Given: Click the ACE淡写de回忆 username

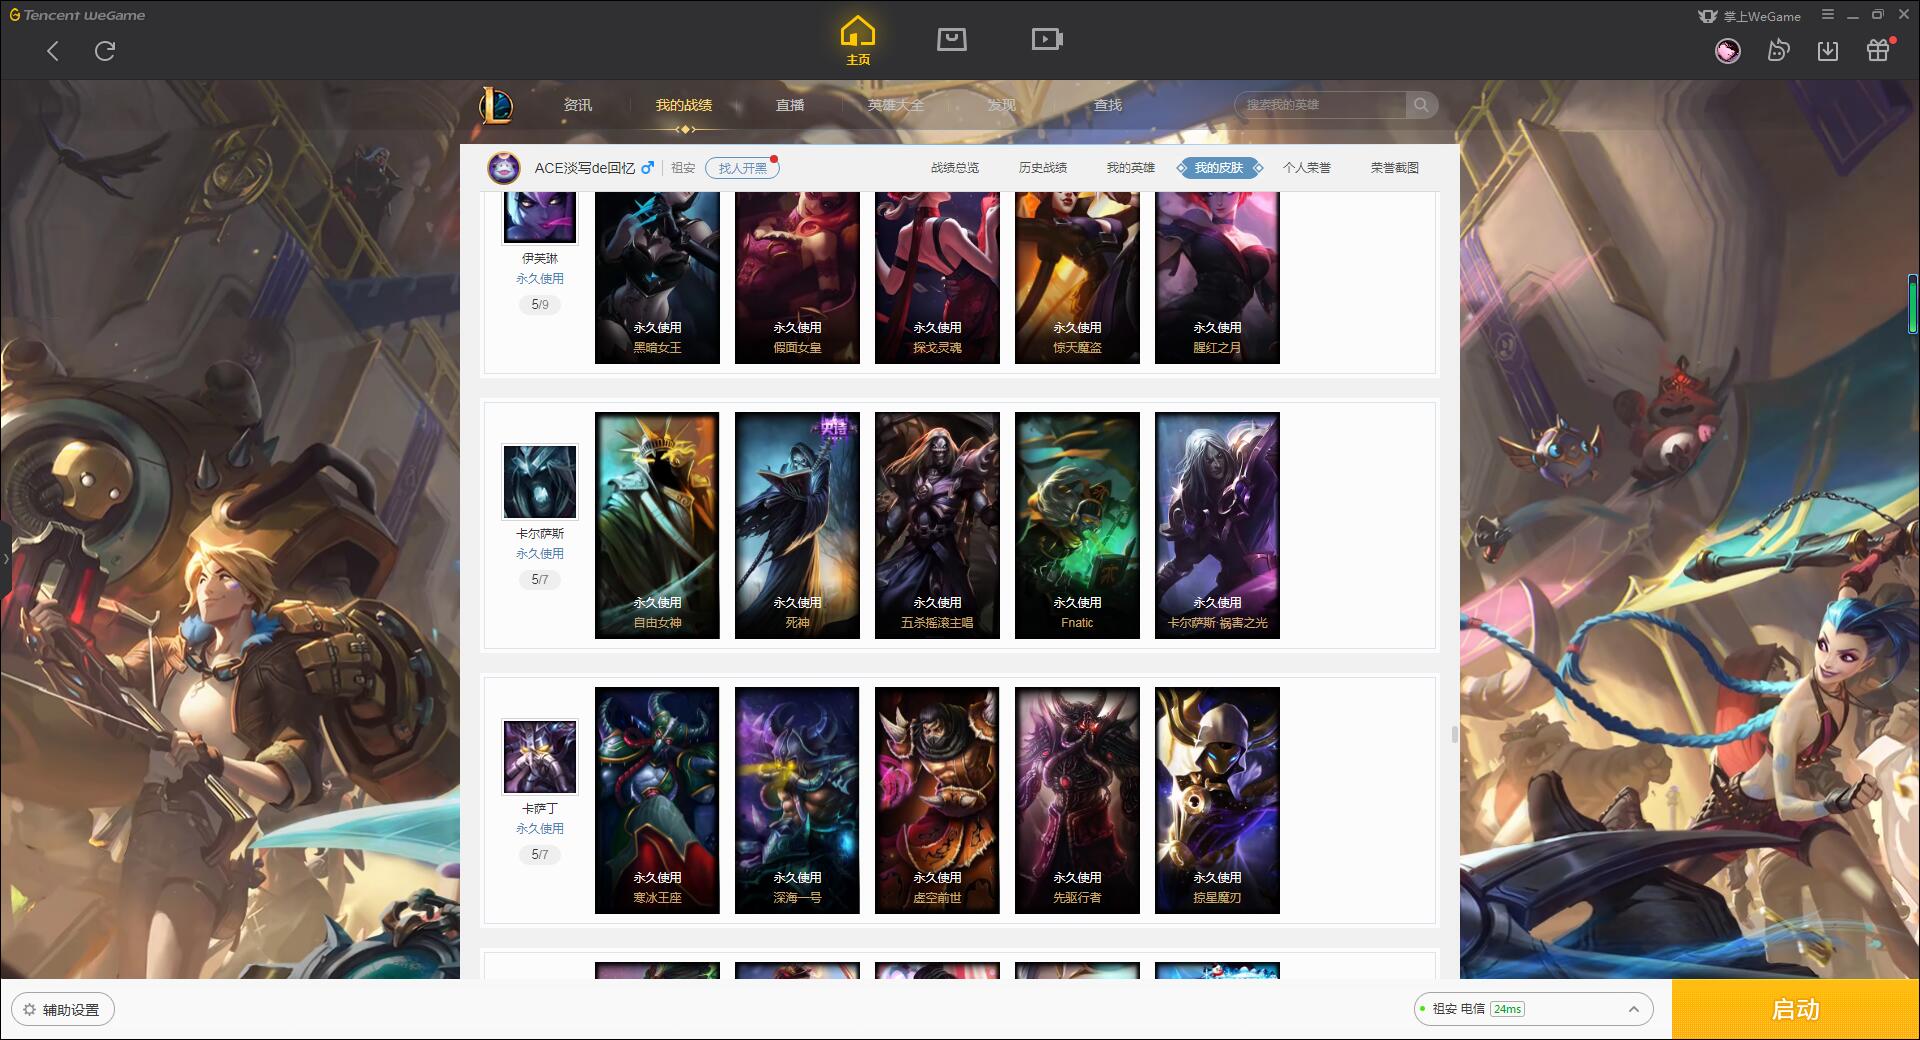Looking at the screenshot, I should [584, 168].
